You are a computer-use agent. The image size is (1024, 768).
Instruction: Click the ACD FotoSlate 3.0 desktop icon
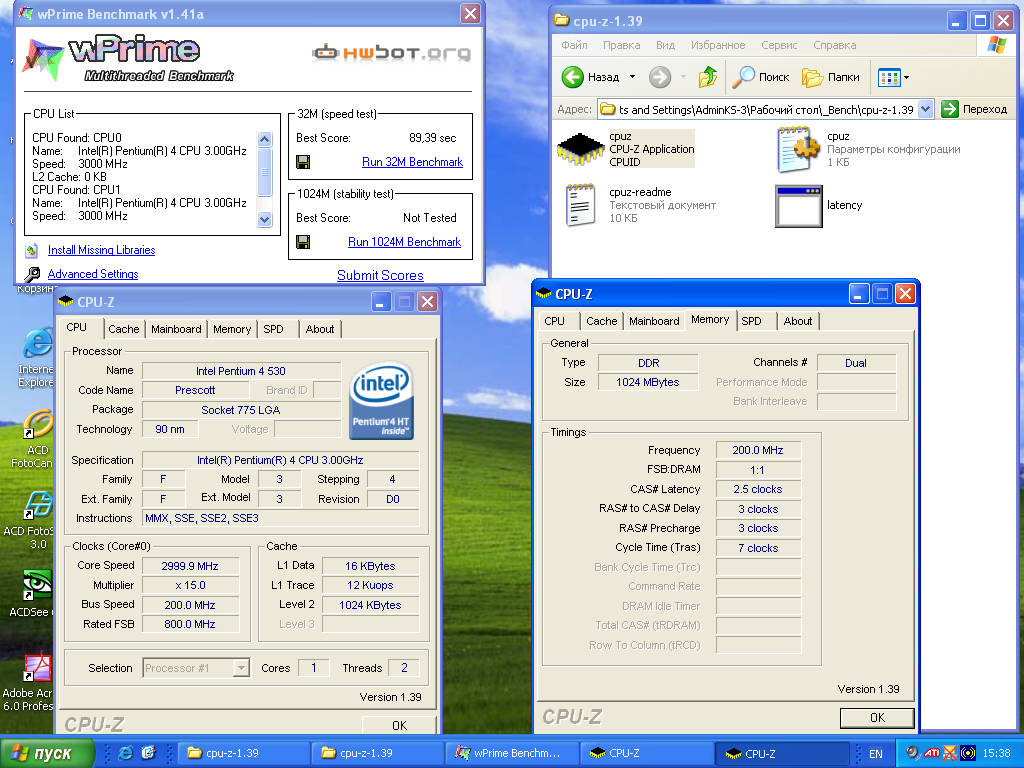click(29, 520)
